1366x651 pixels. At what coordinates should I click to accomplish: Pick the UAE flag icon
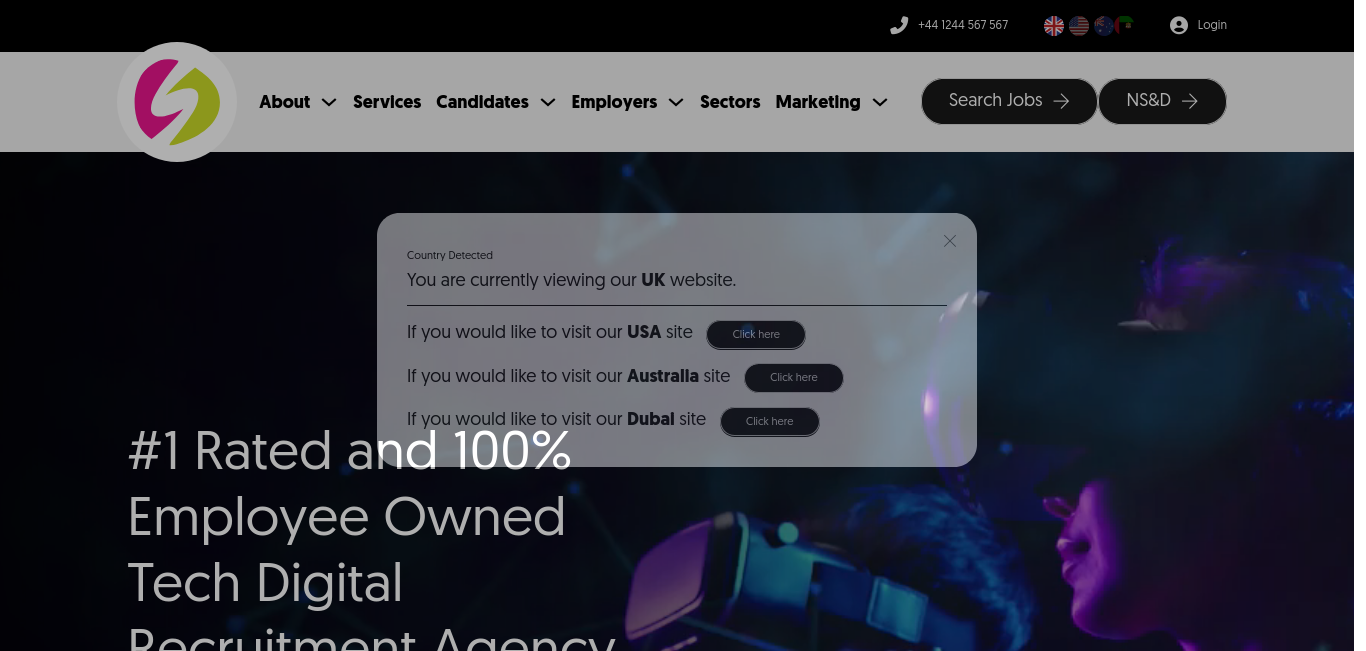(x=1124, y=26)
